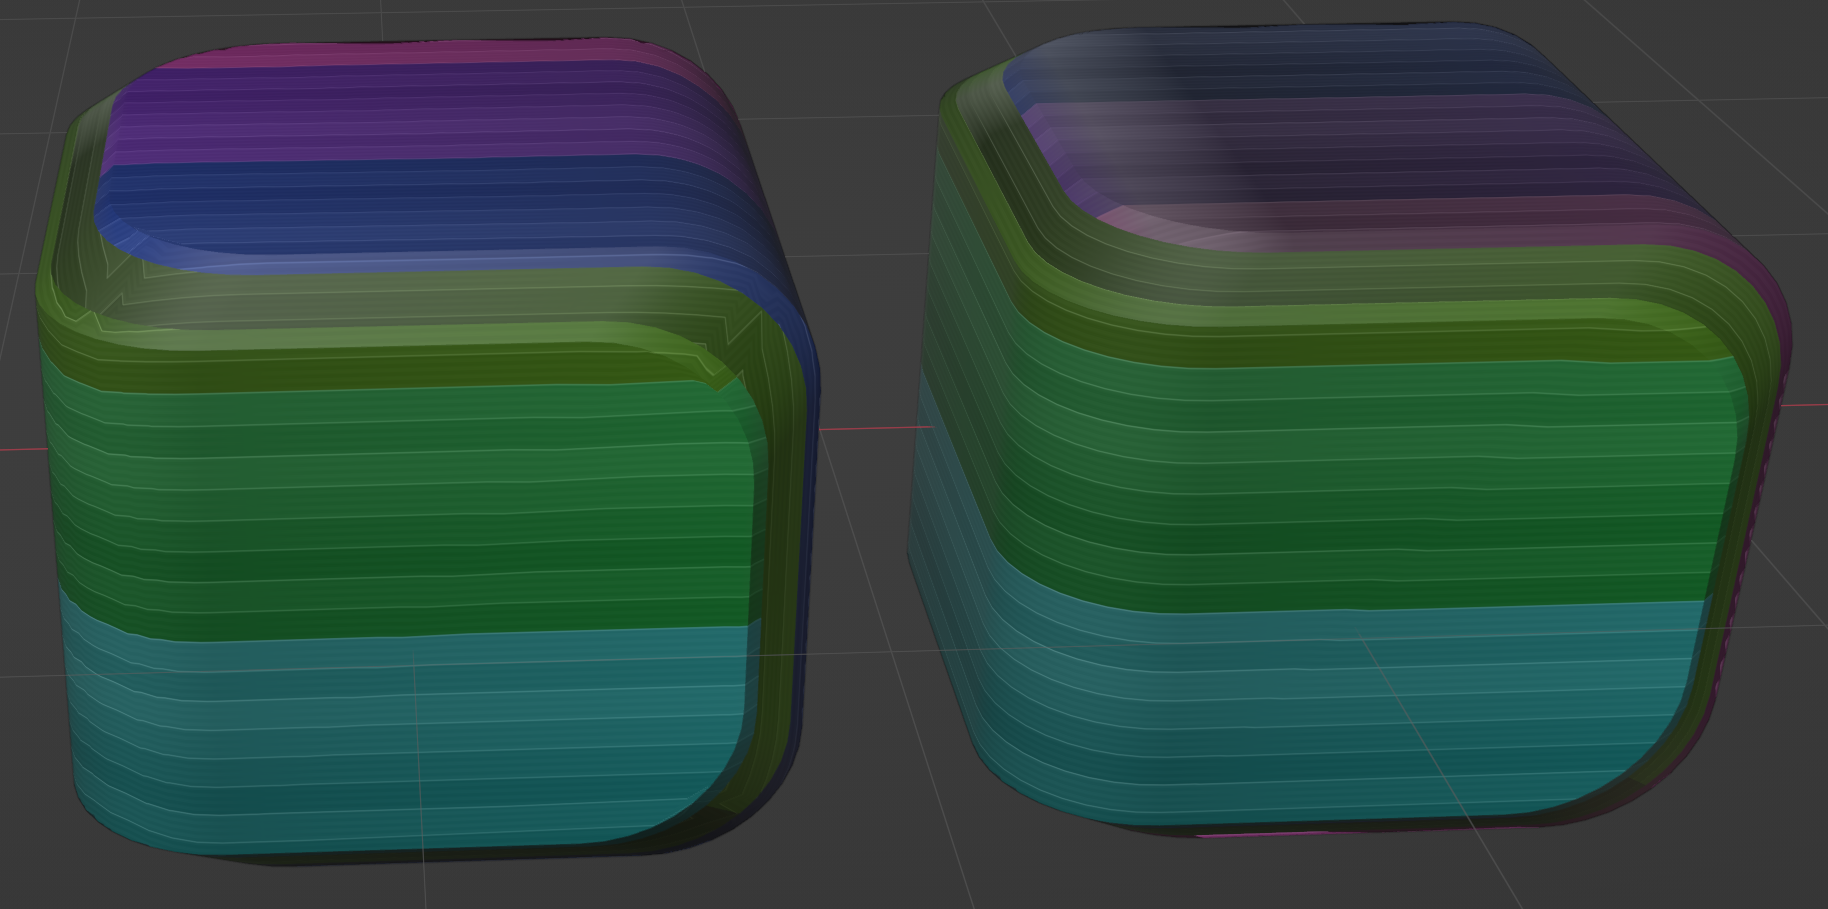Click the teal band on left cube's front
The image size is (1828, 909).
click(400, 740)
